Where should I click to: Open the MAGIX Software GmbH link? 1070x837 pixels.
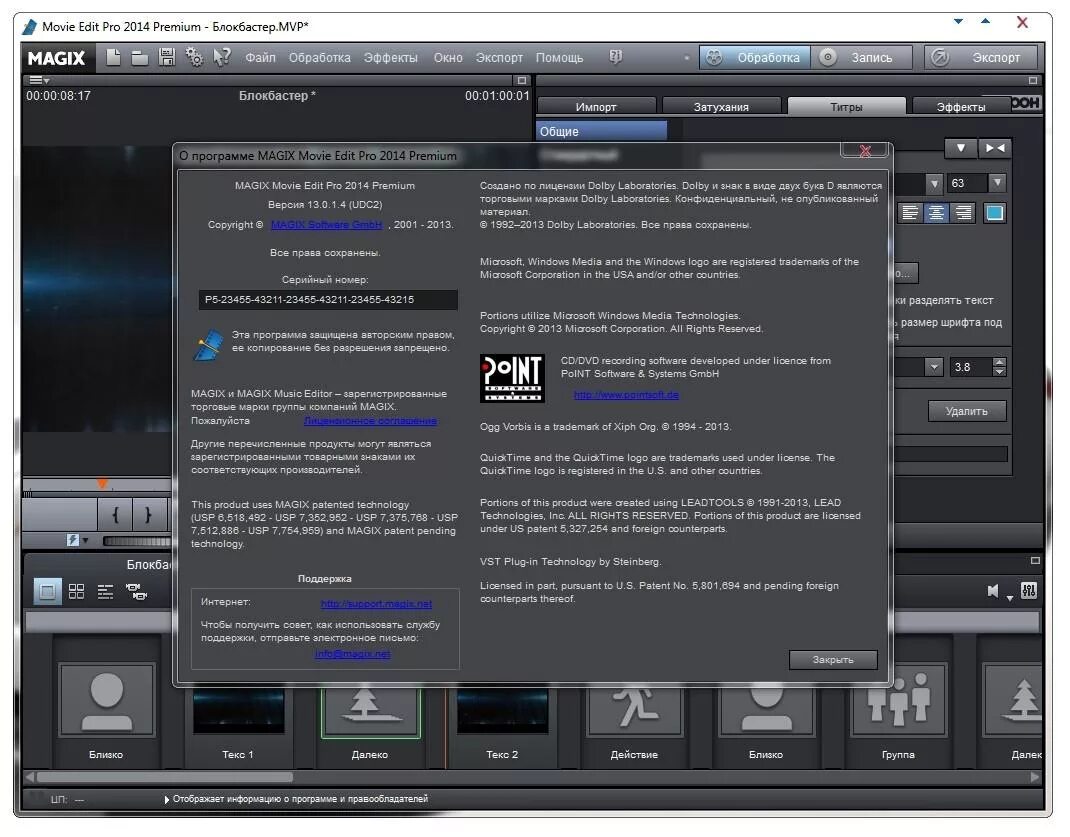(x=326, y=224)
